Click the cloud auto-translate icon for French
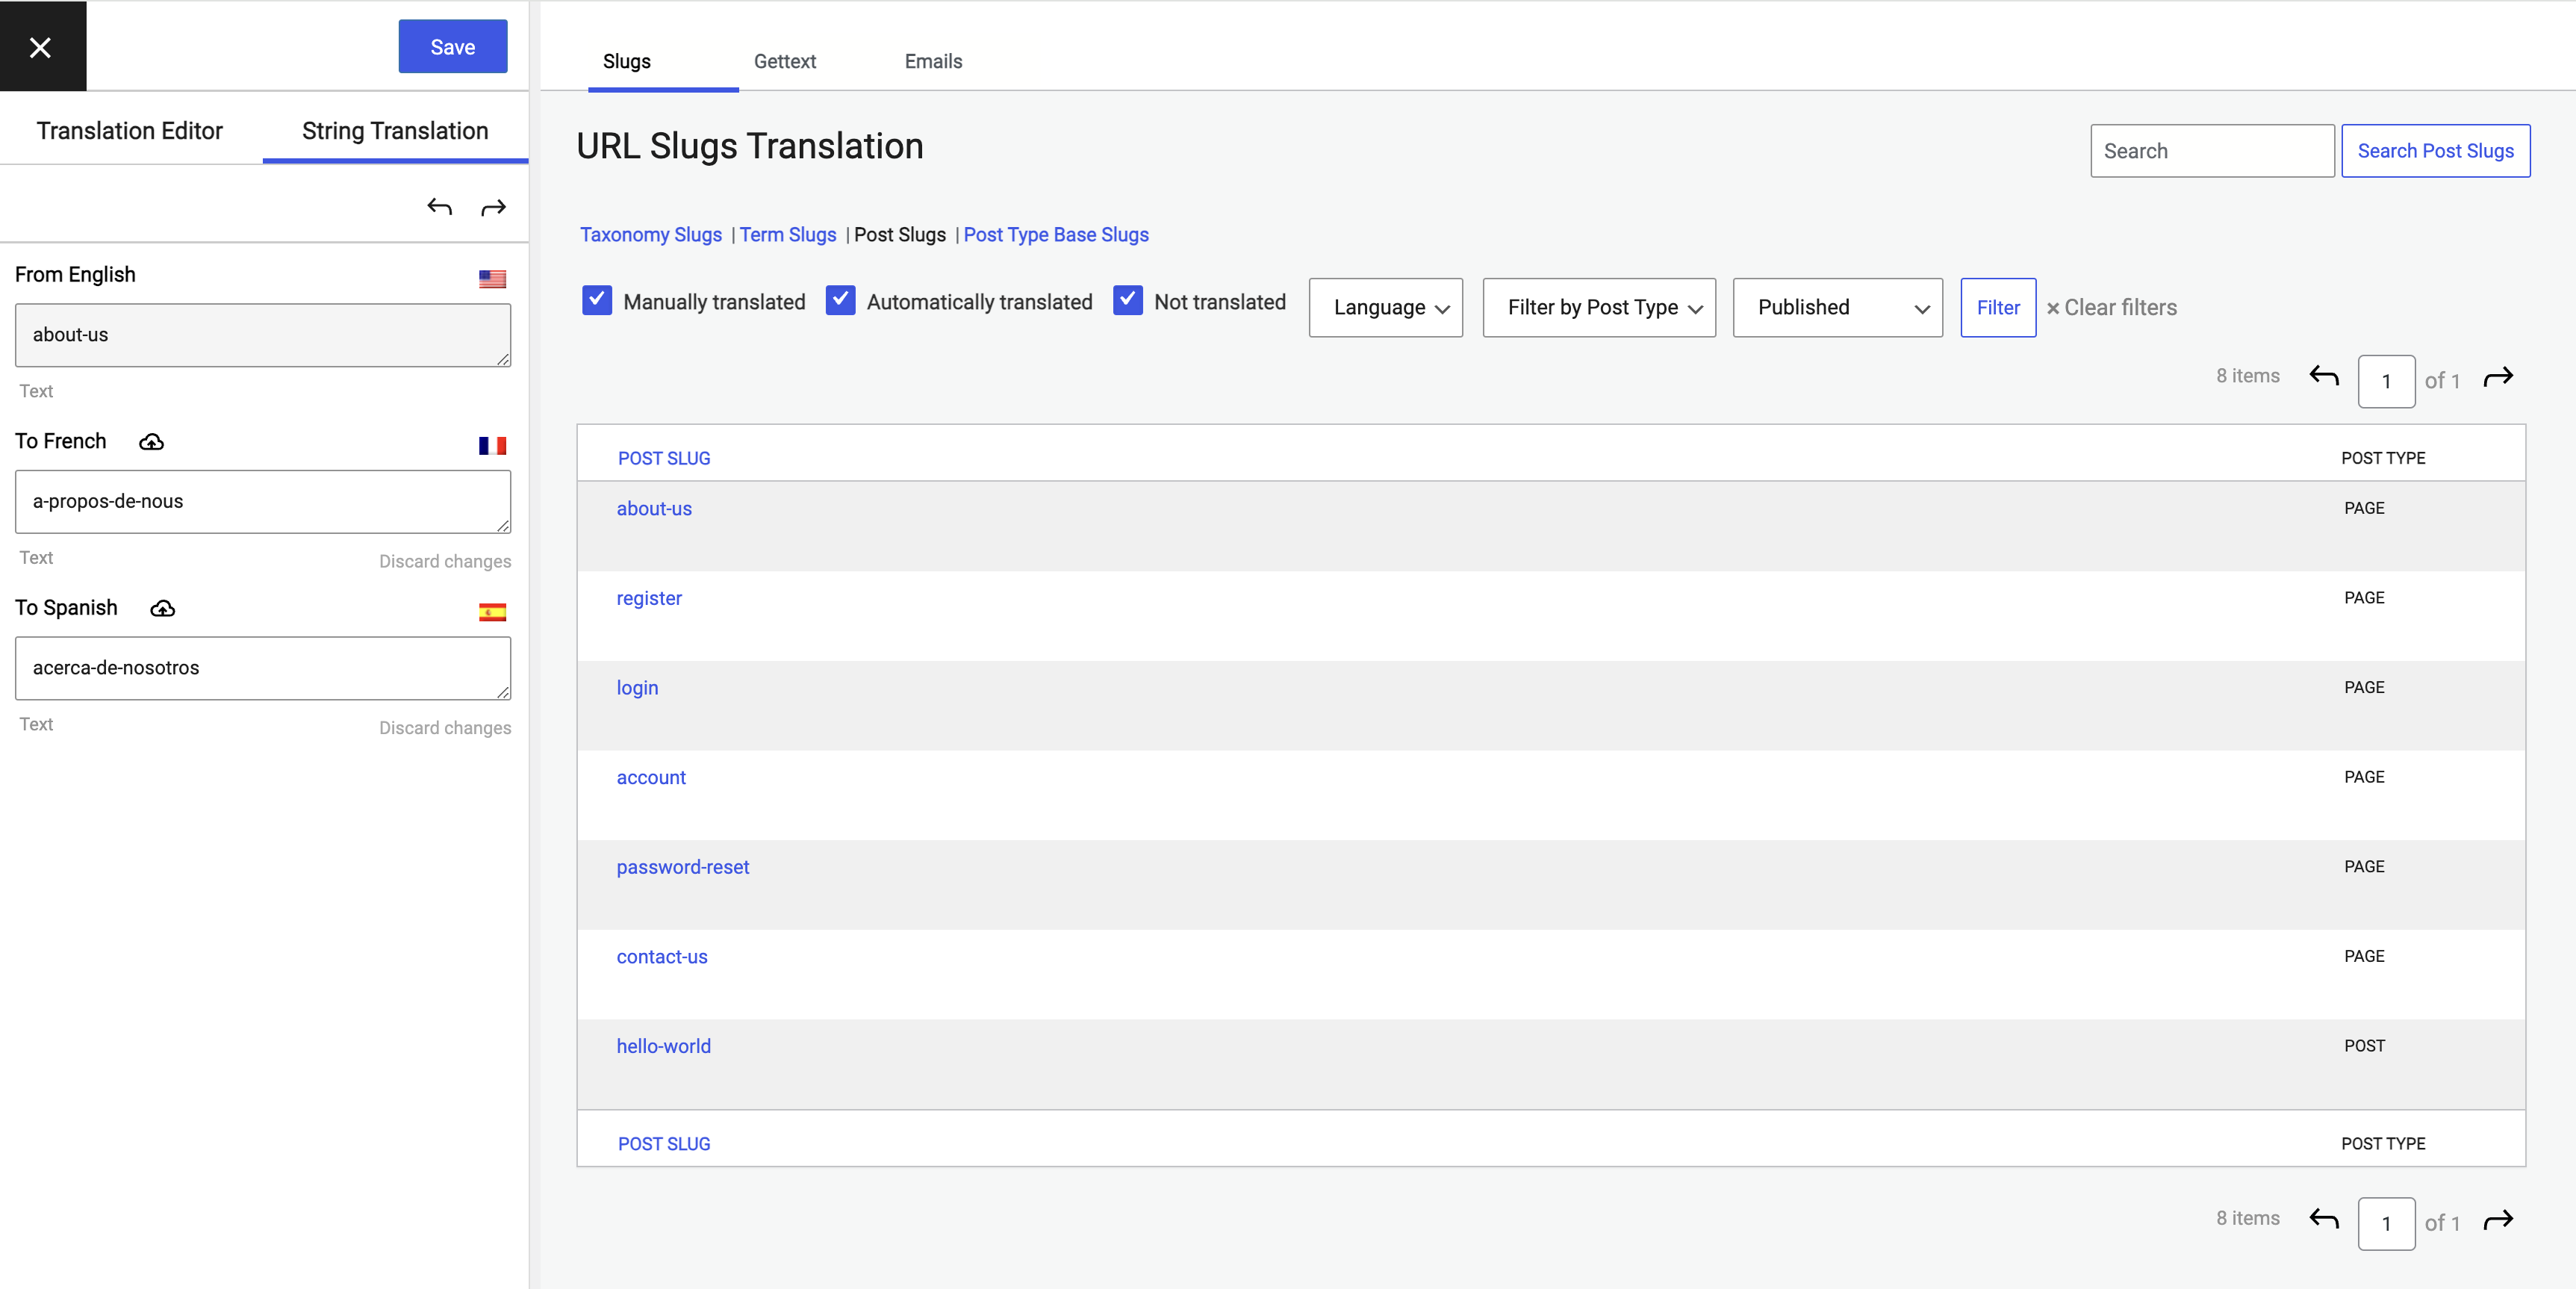Screen dimensions: 2576x1289 pyautogui.click(x=151, y=442)
